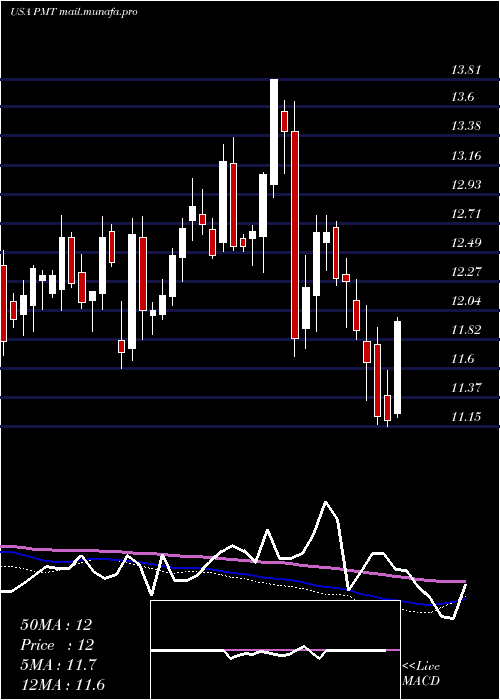Click the 13.38 price label
This screenshot has height=700, width=500.
466,126
